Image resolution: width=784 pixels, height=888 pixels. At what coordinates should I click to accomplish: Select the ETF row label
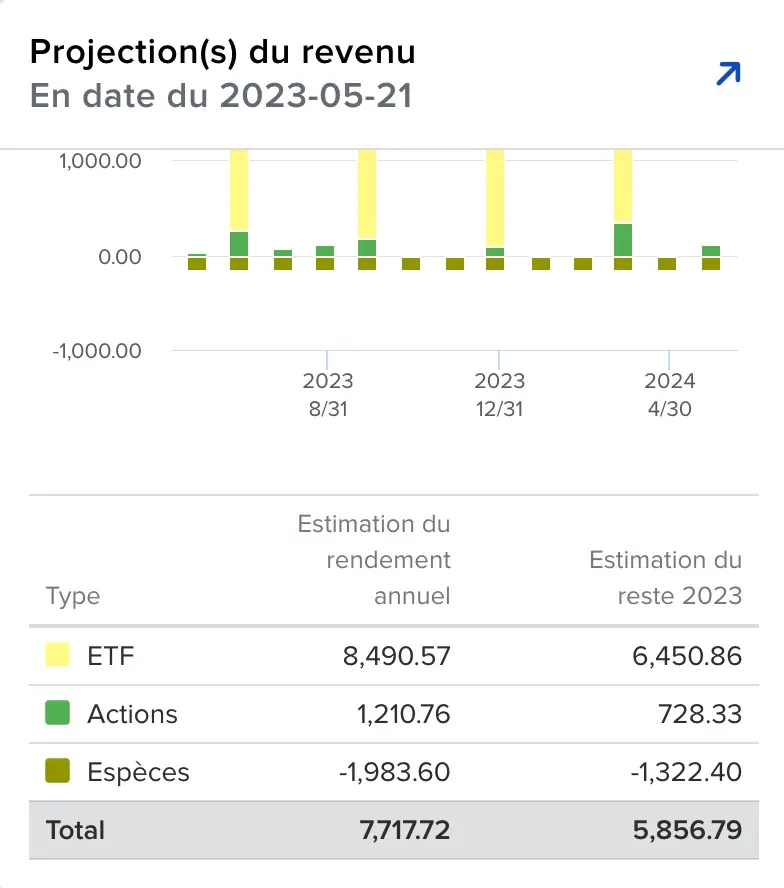point(110,656)
